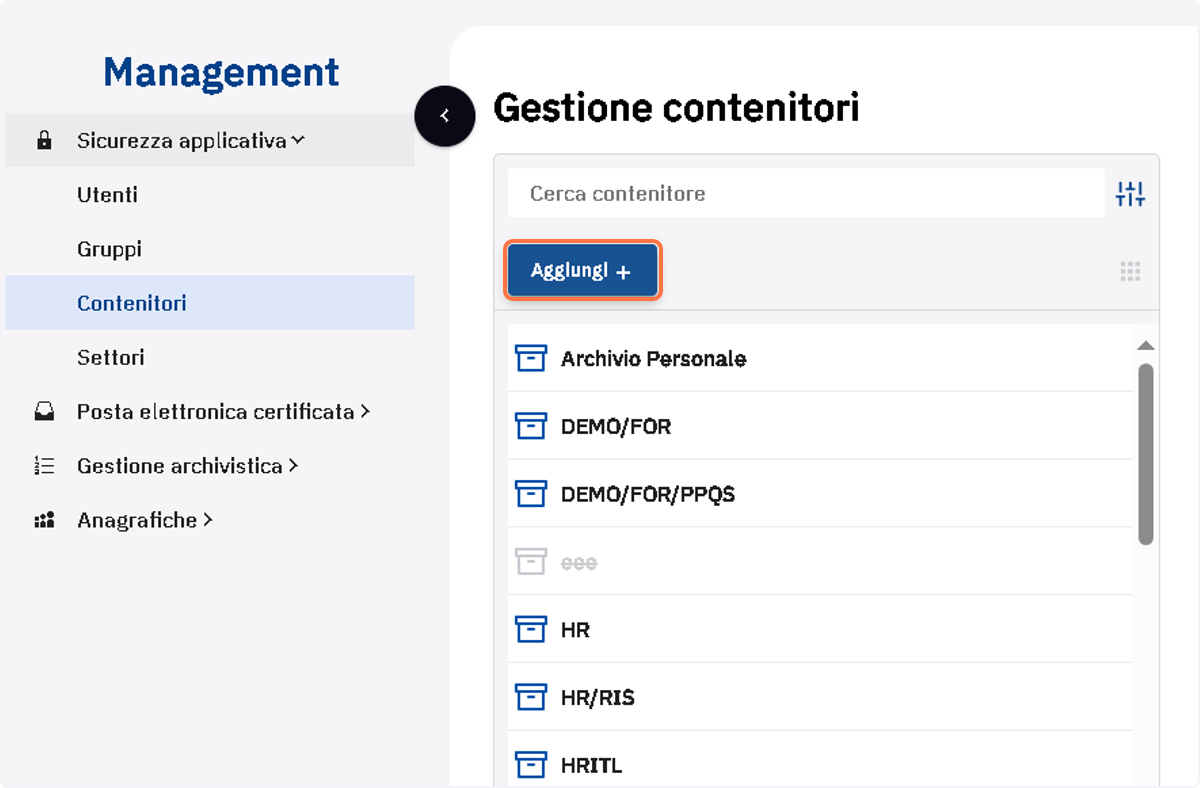Click the lock icon beside Sicurezza applicativa
The image size is (1200, 788).
click(x=44, y=141)
